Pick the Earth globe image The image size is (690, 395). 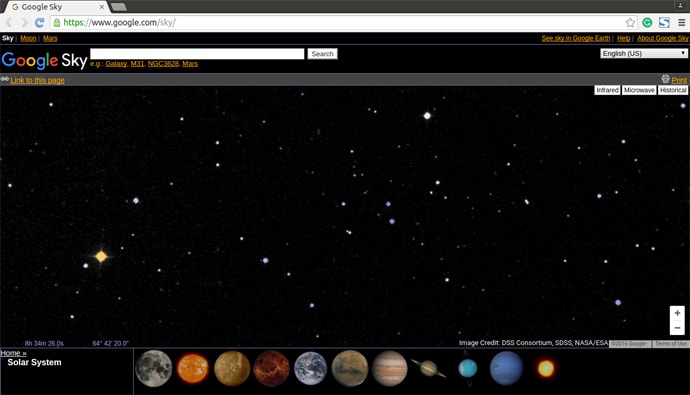point(311,369)
